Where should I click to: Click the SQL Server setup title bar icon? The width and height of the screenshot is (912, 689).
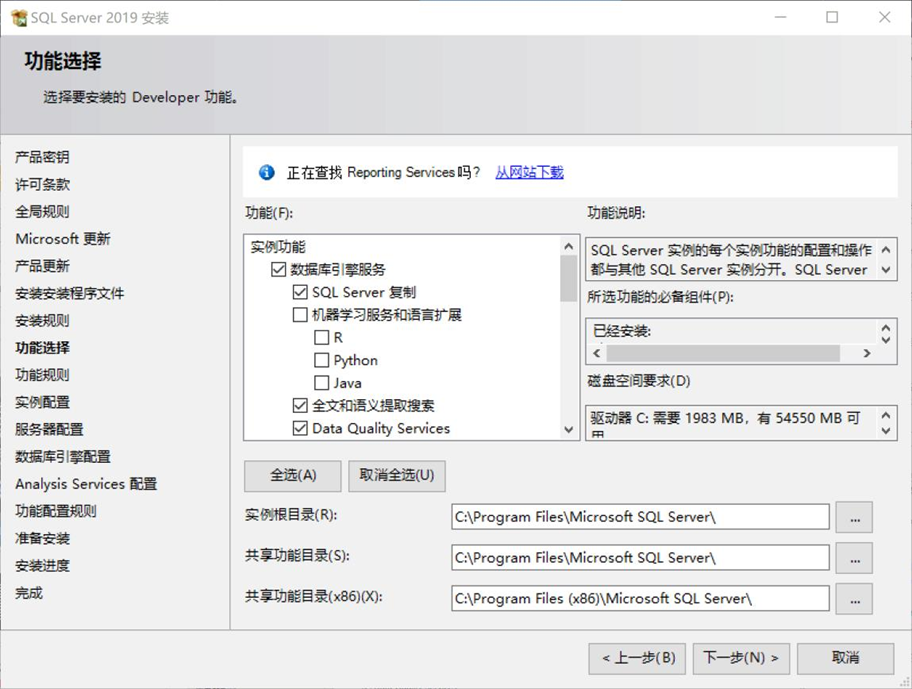(x=19, y=18)
